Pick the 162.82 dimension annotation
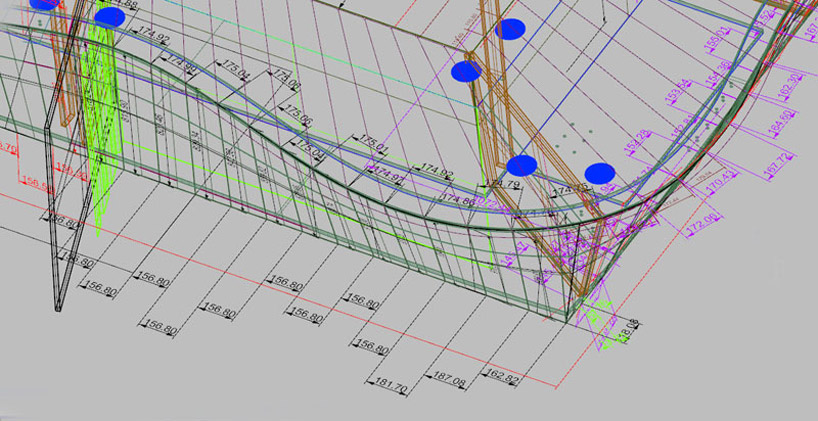This screenshot has height=421, width=818. pyautogui.click(x=500, y=377)
